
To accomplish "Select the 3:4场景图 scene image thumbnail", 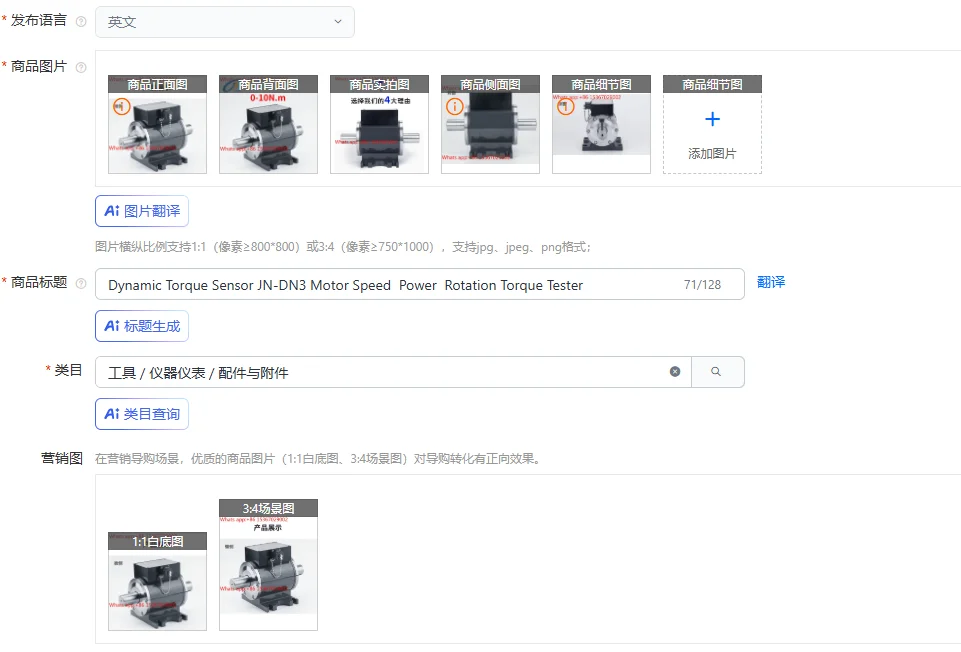I will point(268,563).
